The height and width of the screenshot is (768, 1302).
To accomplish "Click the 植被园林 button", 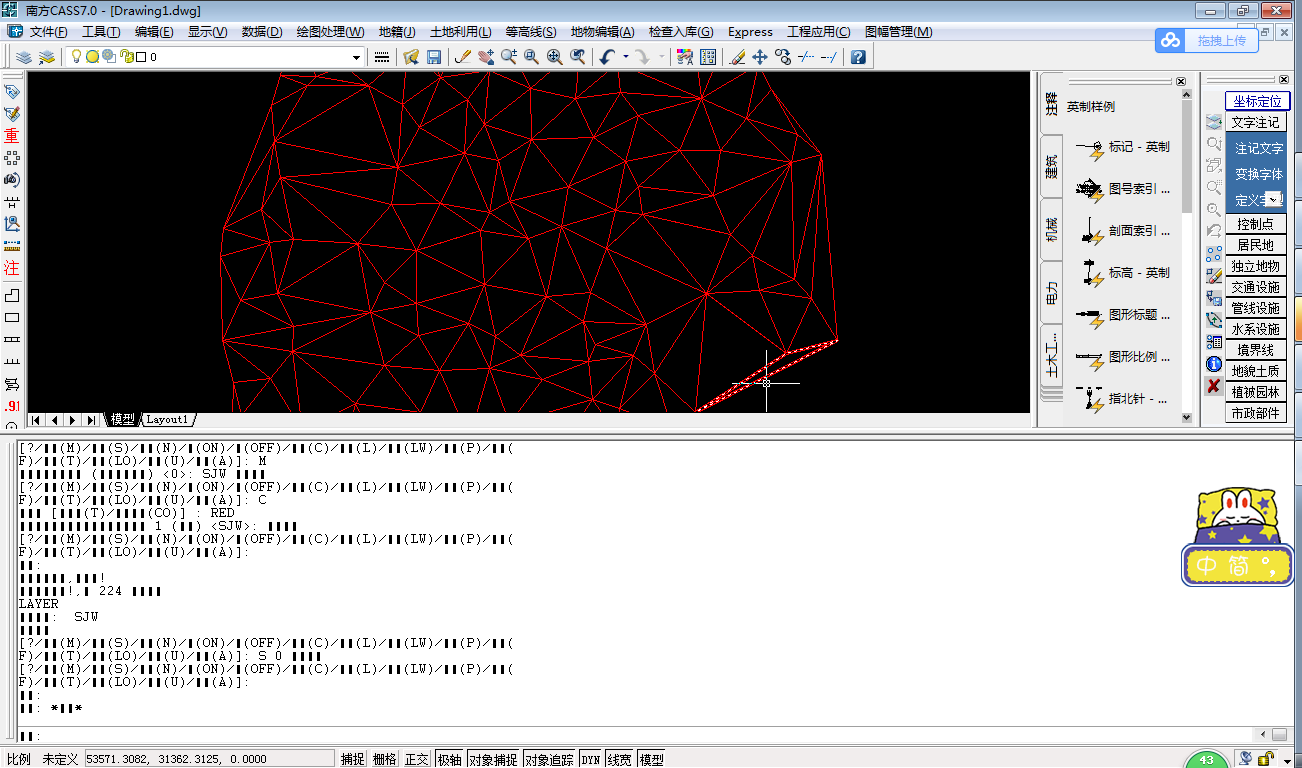I will click(x=1255, y=392).
